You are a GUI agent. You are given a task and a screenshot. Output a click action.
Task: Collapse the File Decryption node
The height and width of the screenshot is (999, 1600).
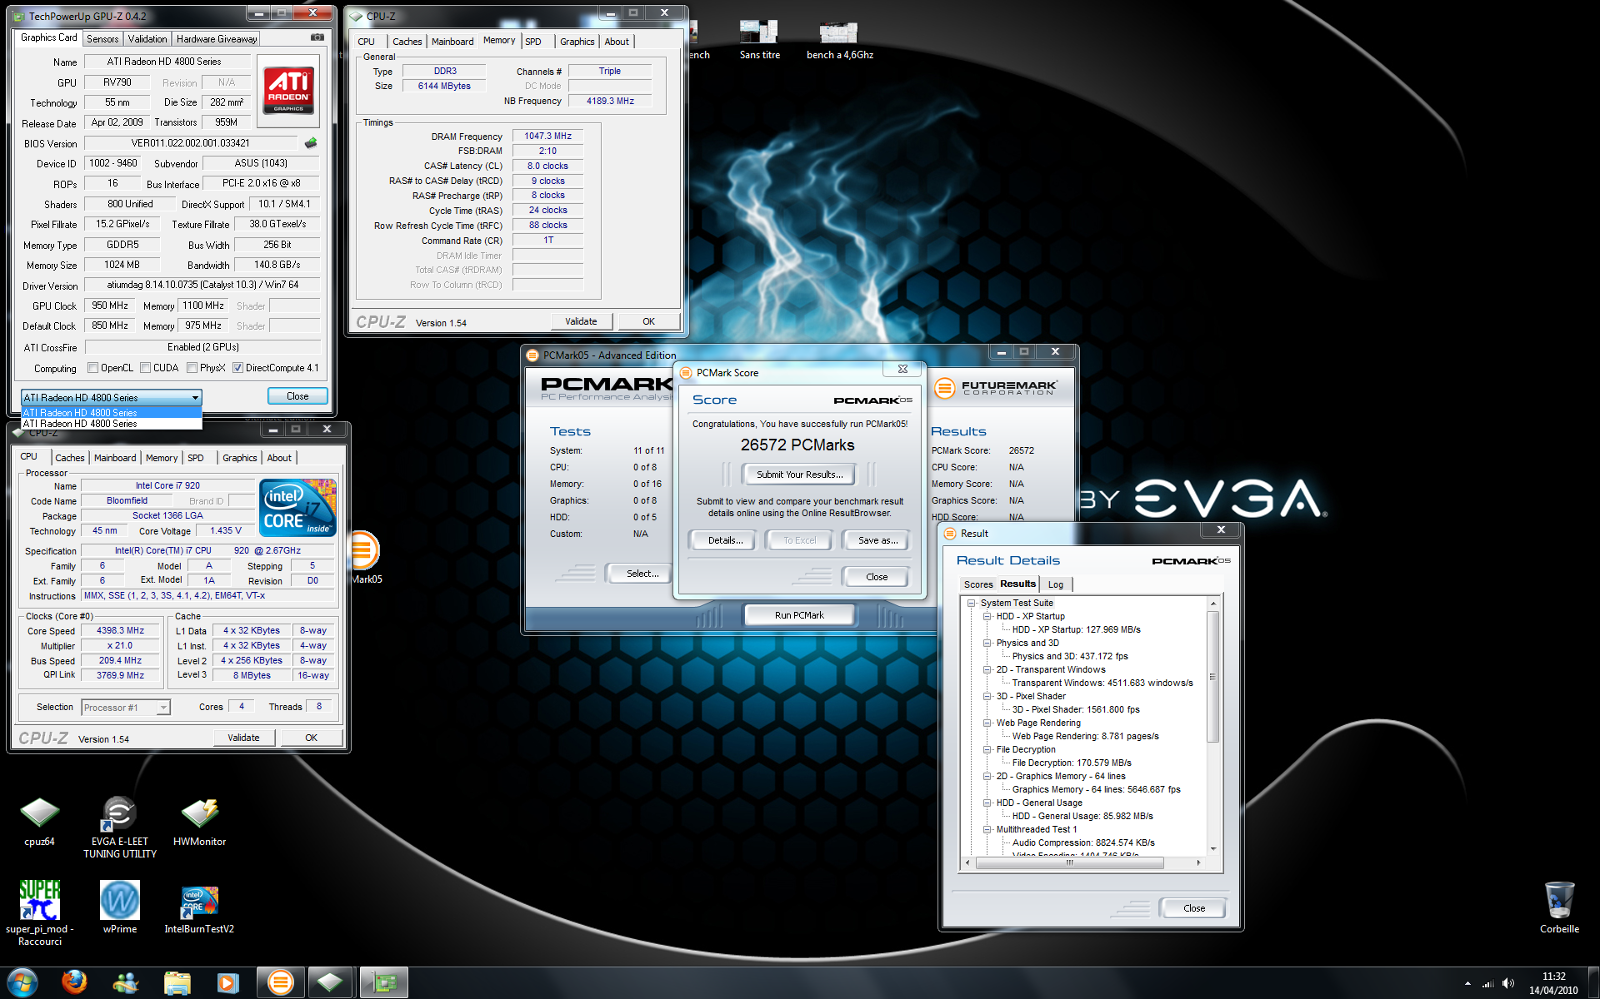point(987,749)
